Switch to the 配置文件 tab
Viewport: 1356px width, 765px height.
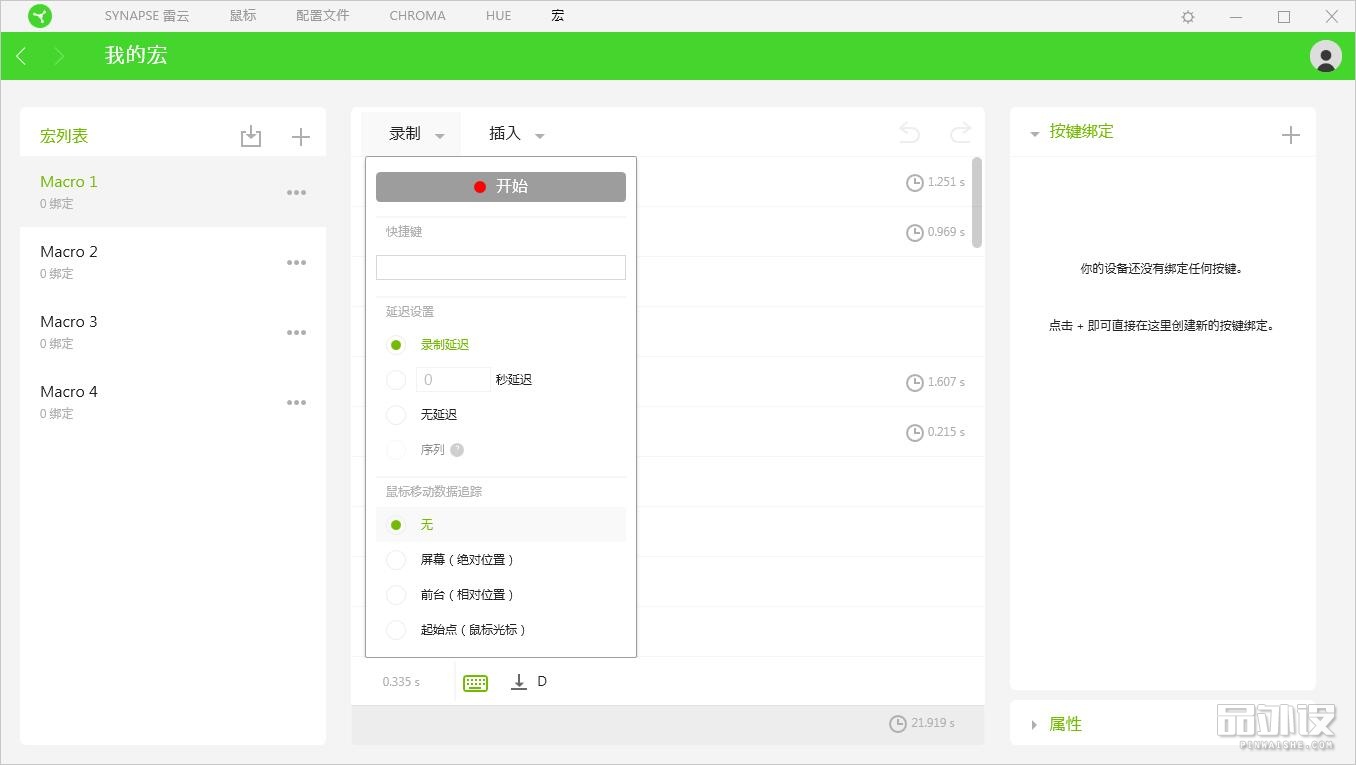pyautogui.click(x=322, y=16)
